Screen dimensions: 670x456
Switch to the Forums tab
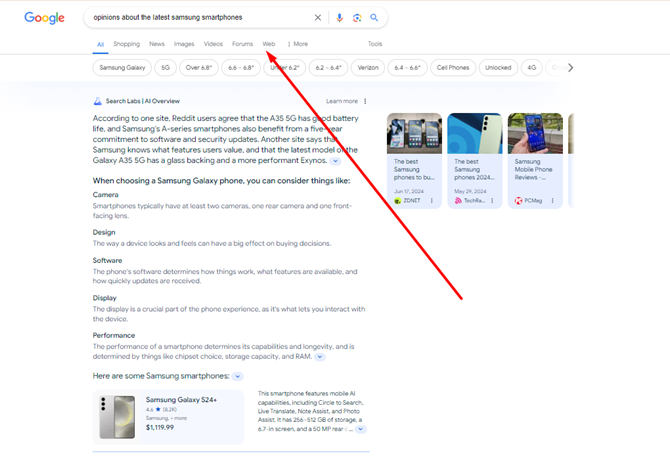tap(242, 44)
